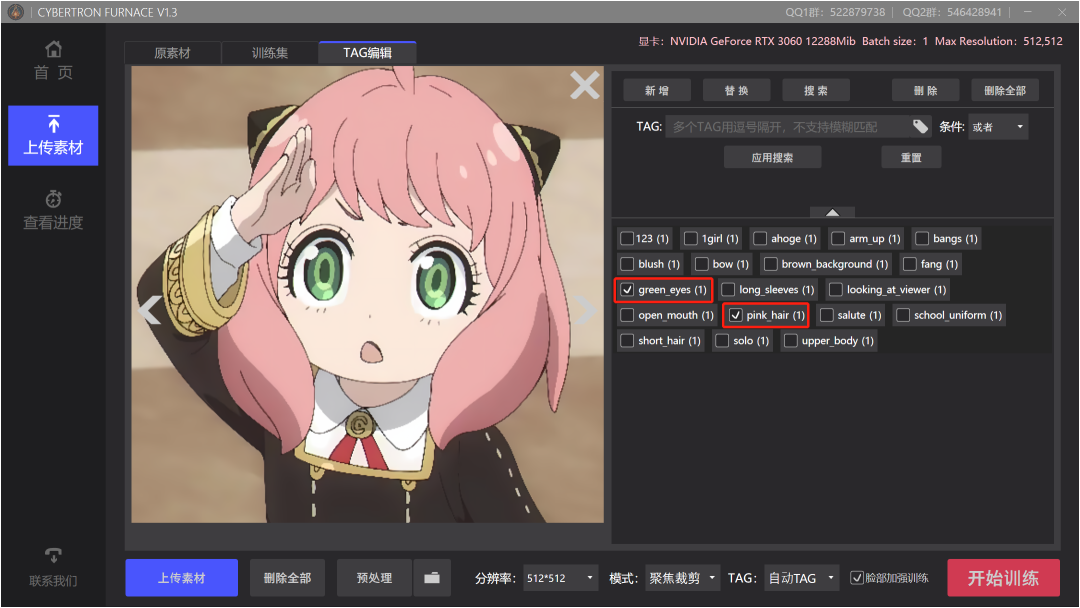Screen dimensions: 1080x608
Task: Click the Cybertron Furnace app logo
Action: (x=15, y=12)
